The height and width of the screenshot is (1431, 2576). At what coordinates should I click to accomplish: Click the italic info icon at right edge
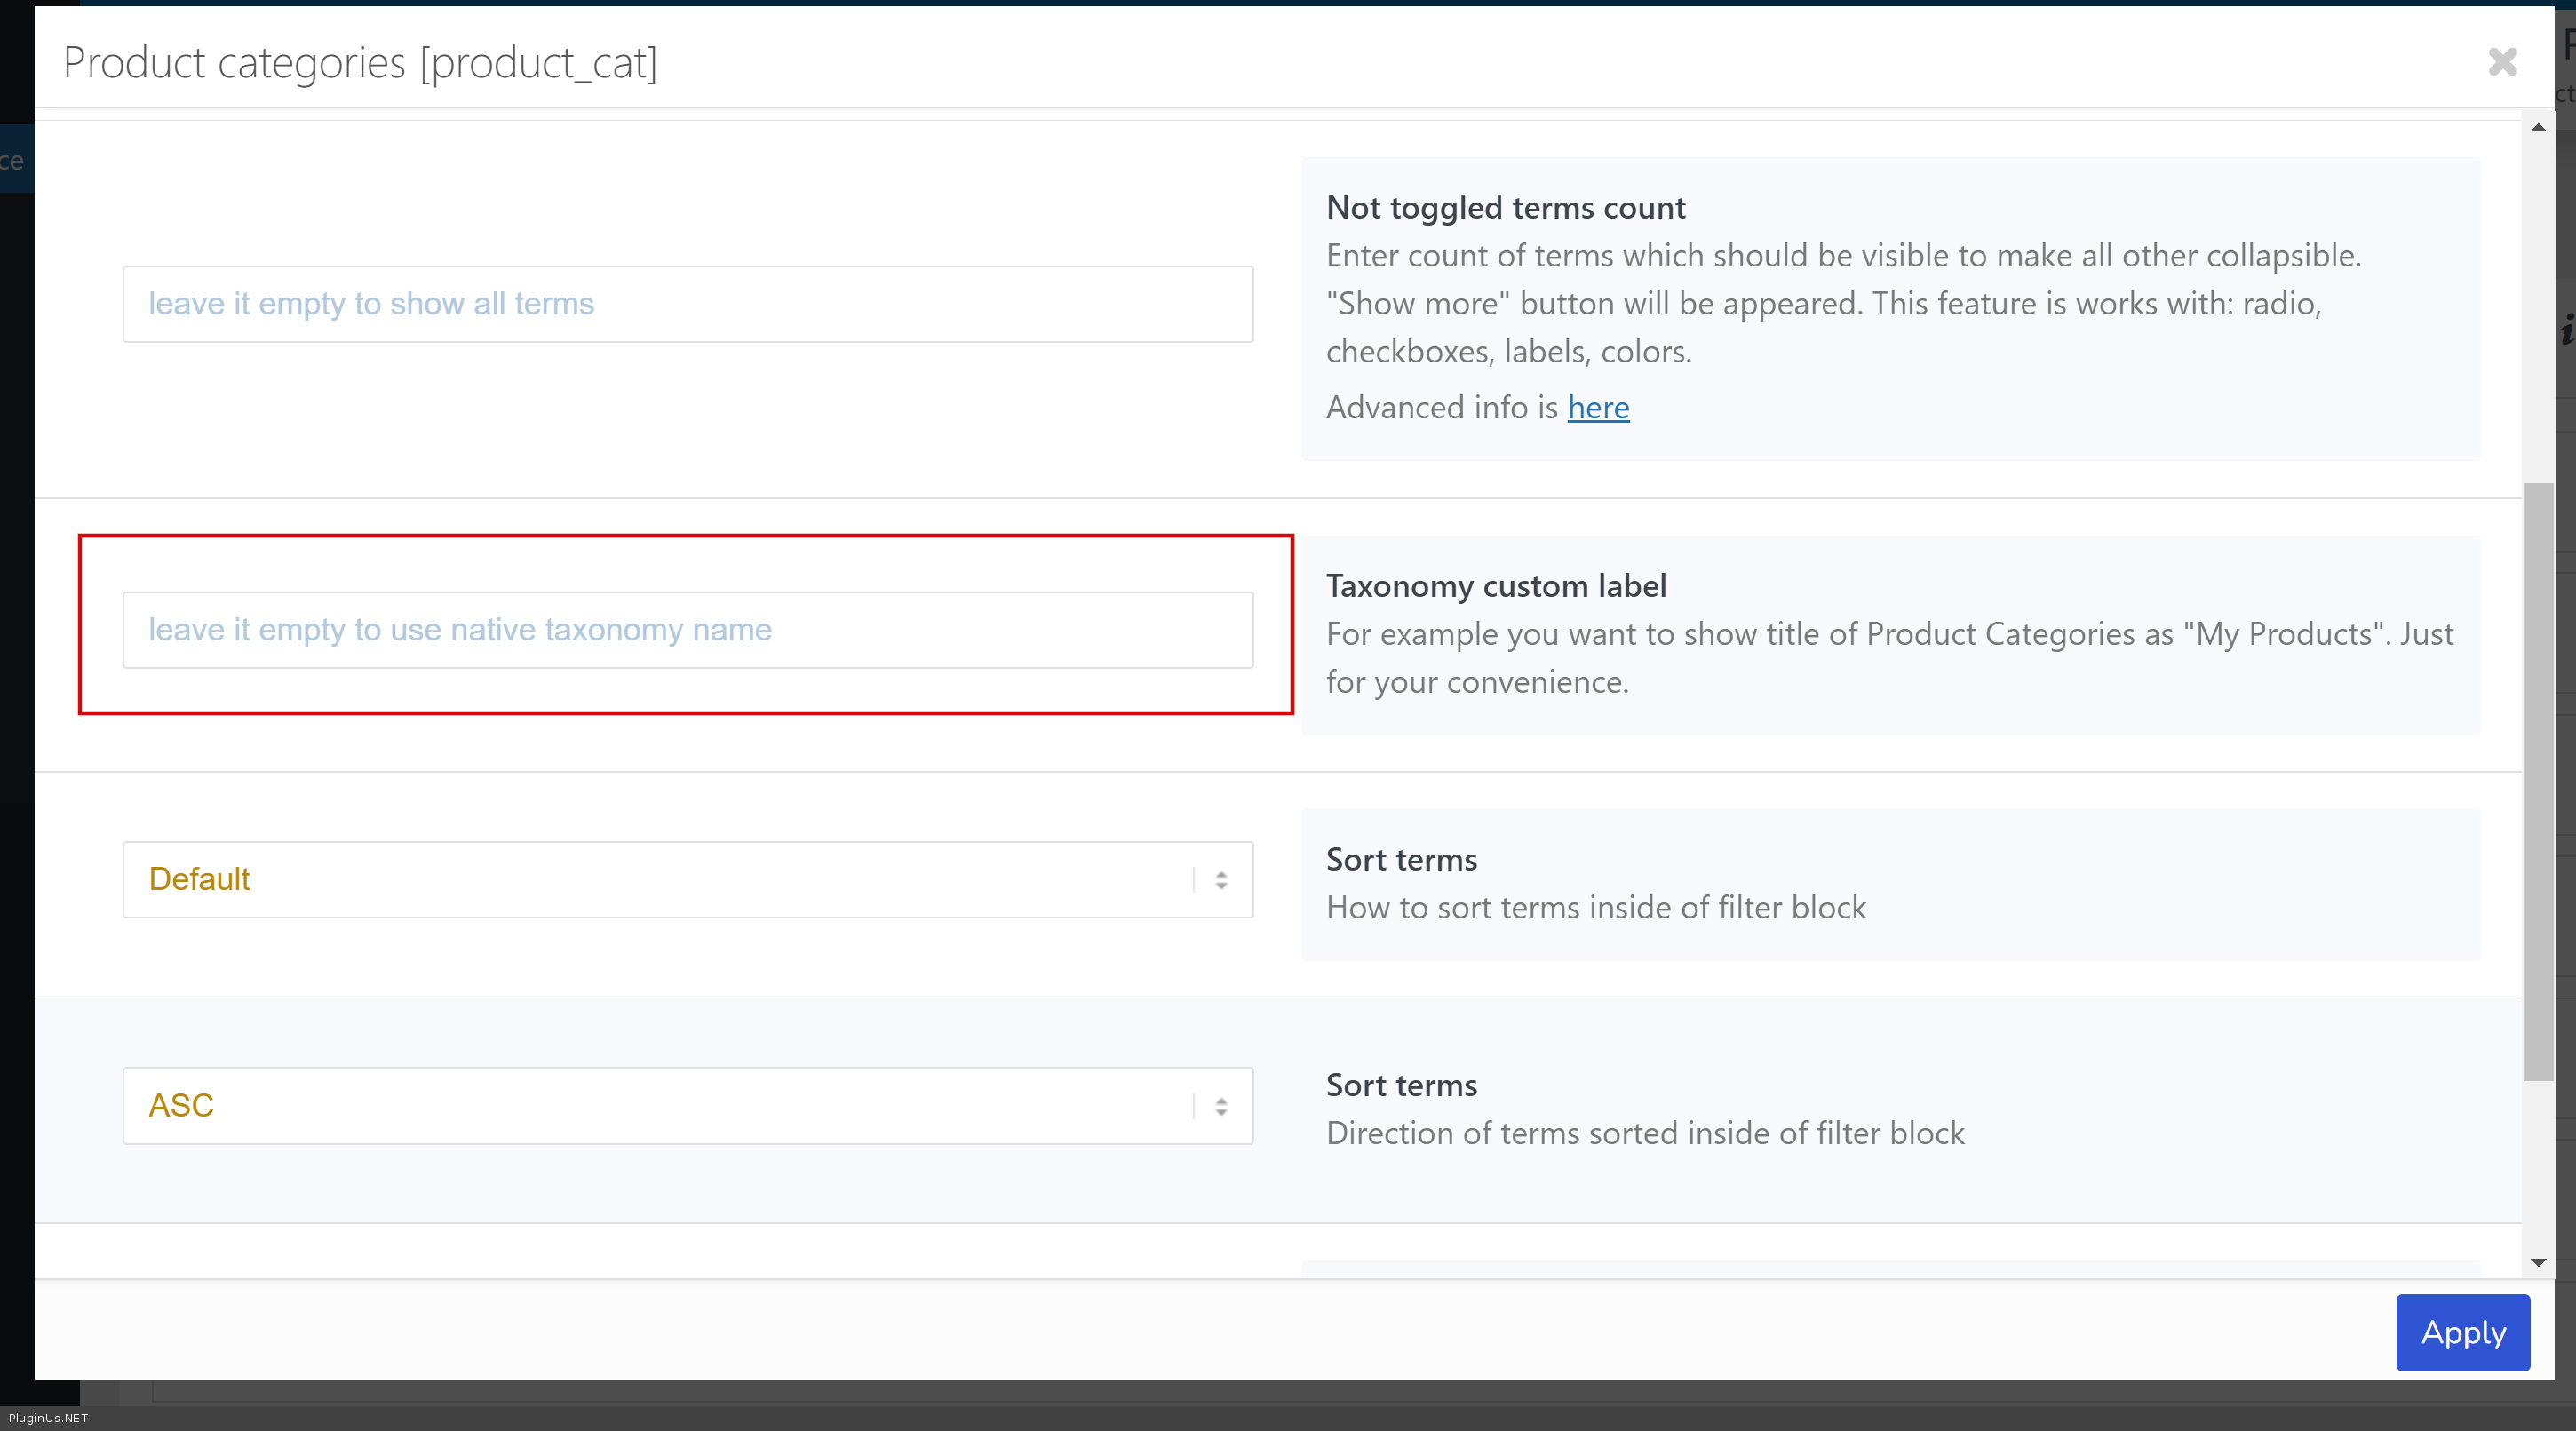[2567, 330]
